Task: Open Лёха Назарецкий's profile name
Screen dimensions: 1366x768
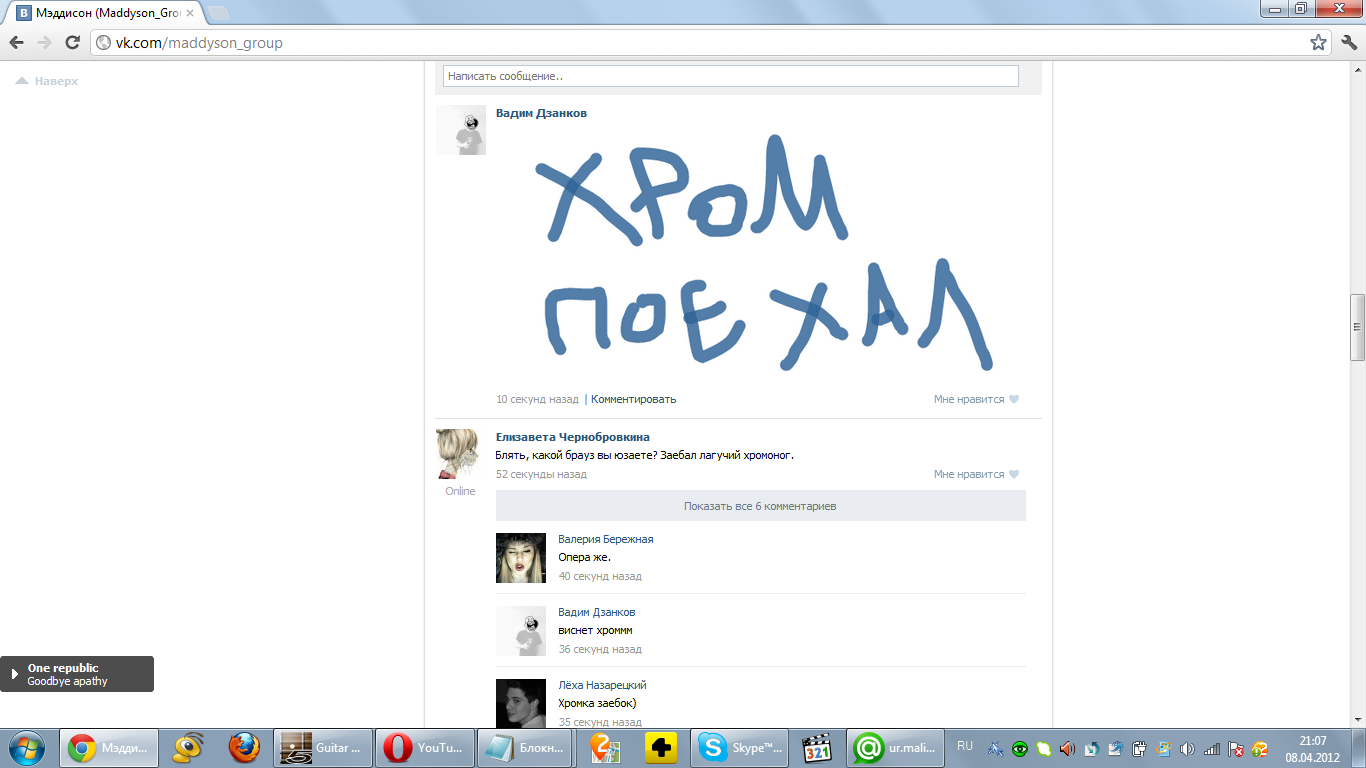Action: [x=602, y=685]
